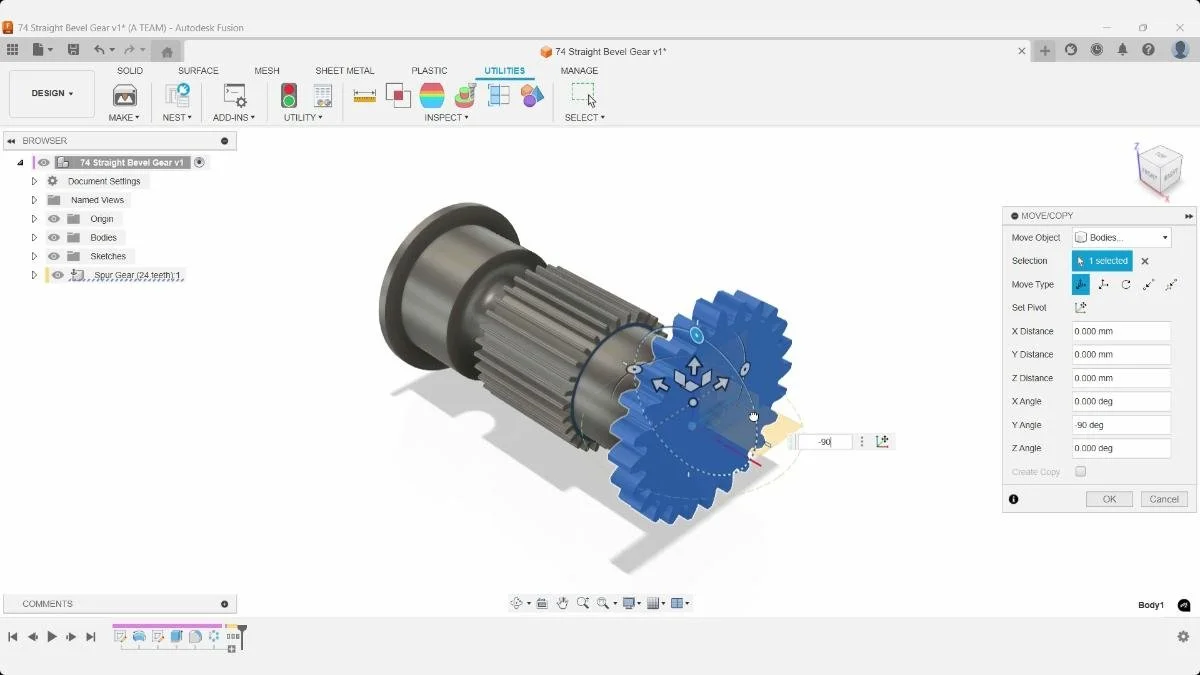Open the Scripts and Add-Ins icon
The image size is (1200, 675).
point(234,95)
